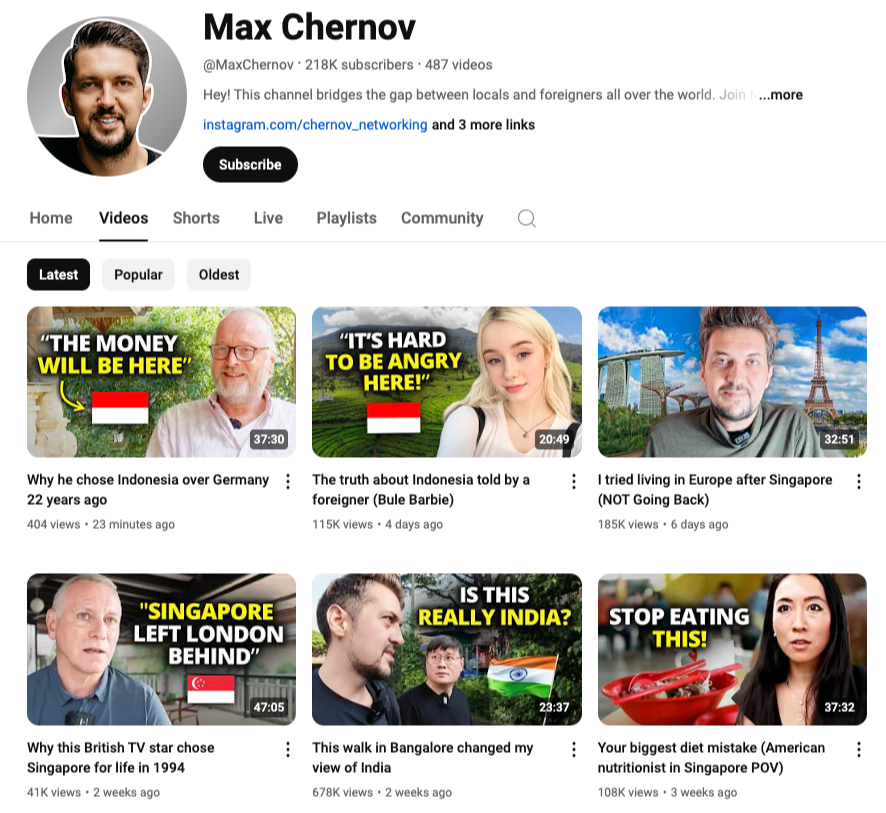Viewport: 886px width, 813px height.
Task: Switch to the Playlists tab
Action: (346, 218)
